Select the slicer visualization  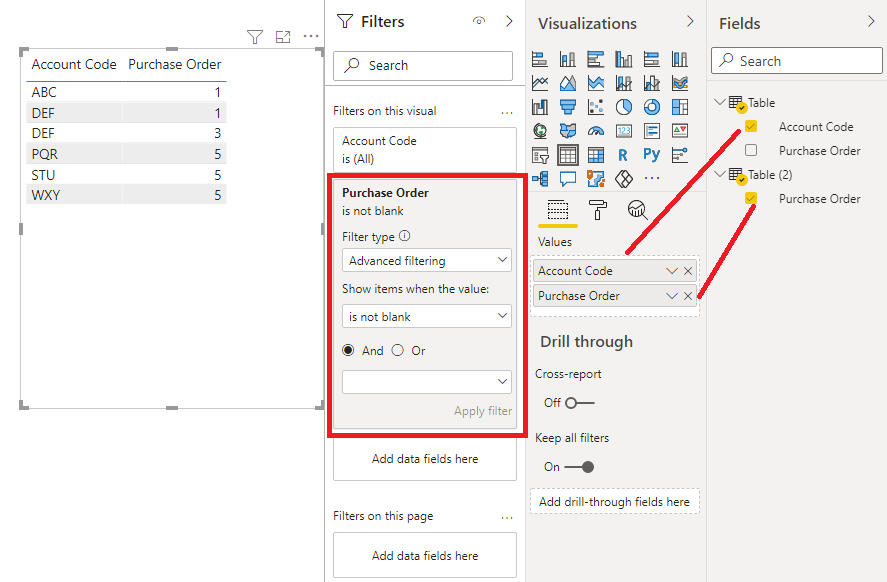(x=540, y=155)
